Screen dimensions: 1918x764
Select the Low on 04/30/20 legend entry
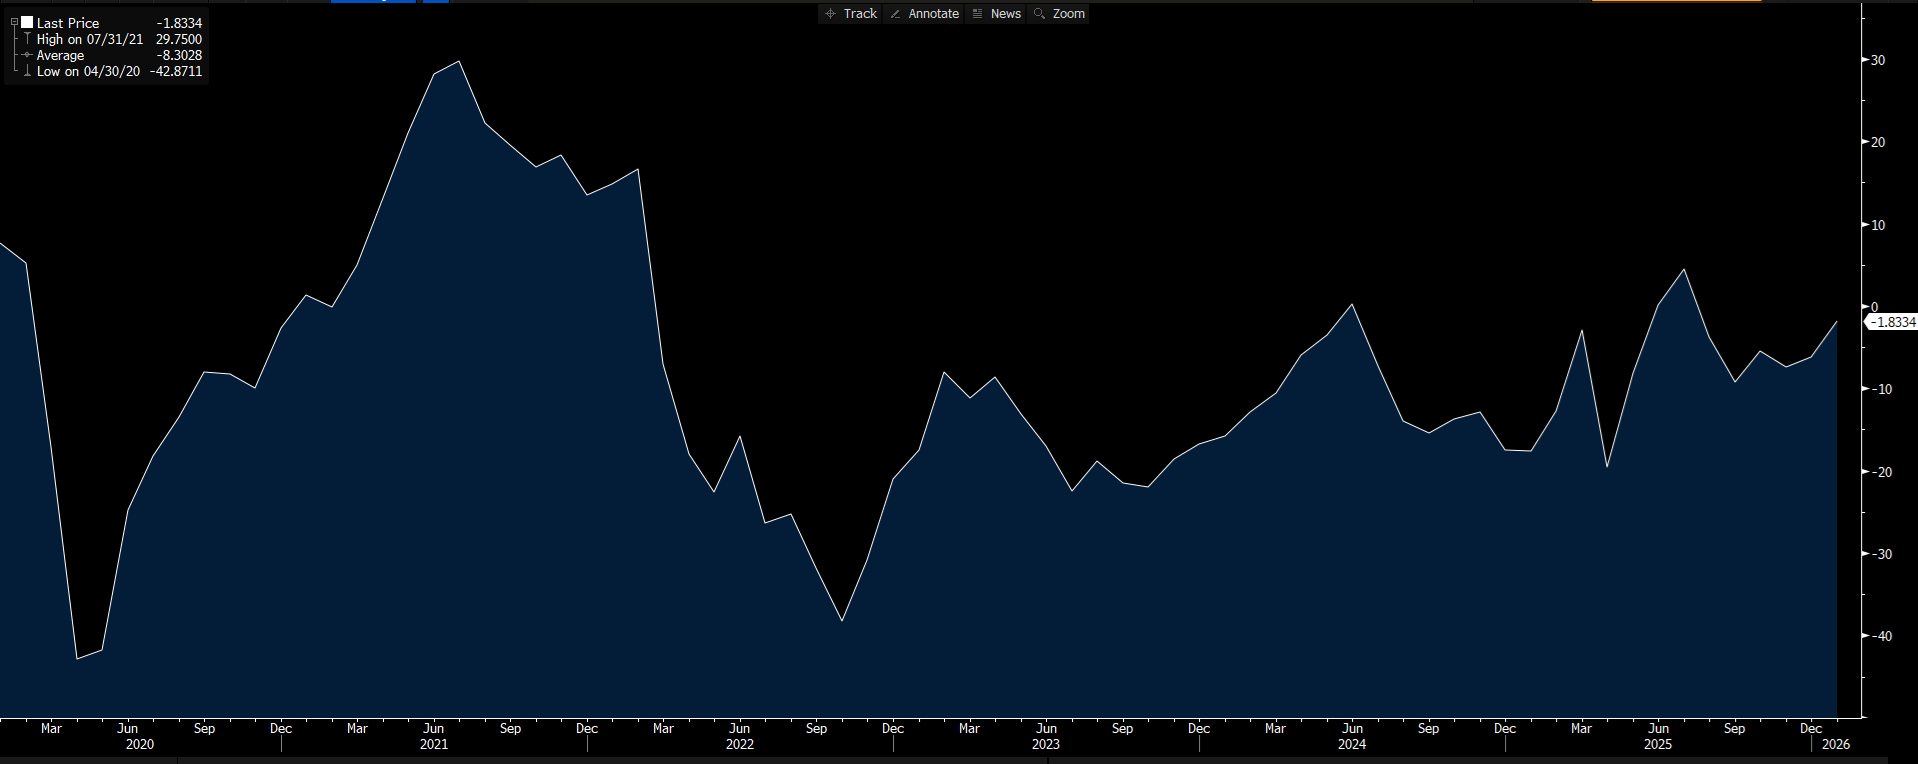tap(89, 71)
